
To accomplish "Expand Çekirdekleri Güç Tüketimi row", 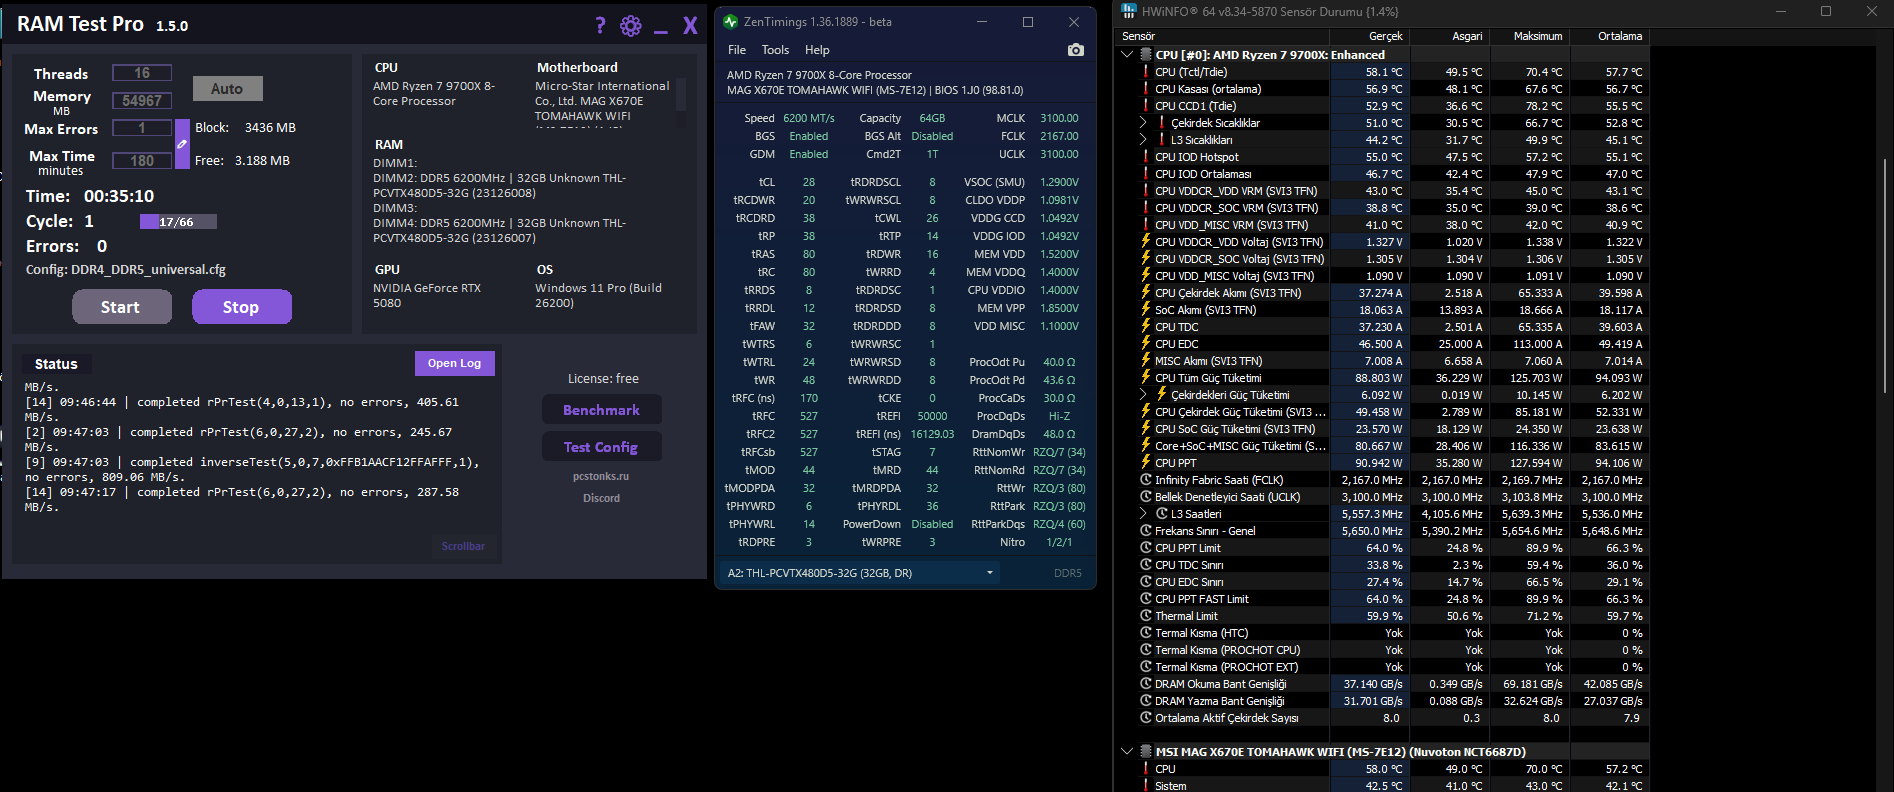I will click(1143, 395).
